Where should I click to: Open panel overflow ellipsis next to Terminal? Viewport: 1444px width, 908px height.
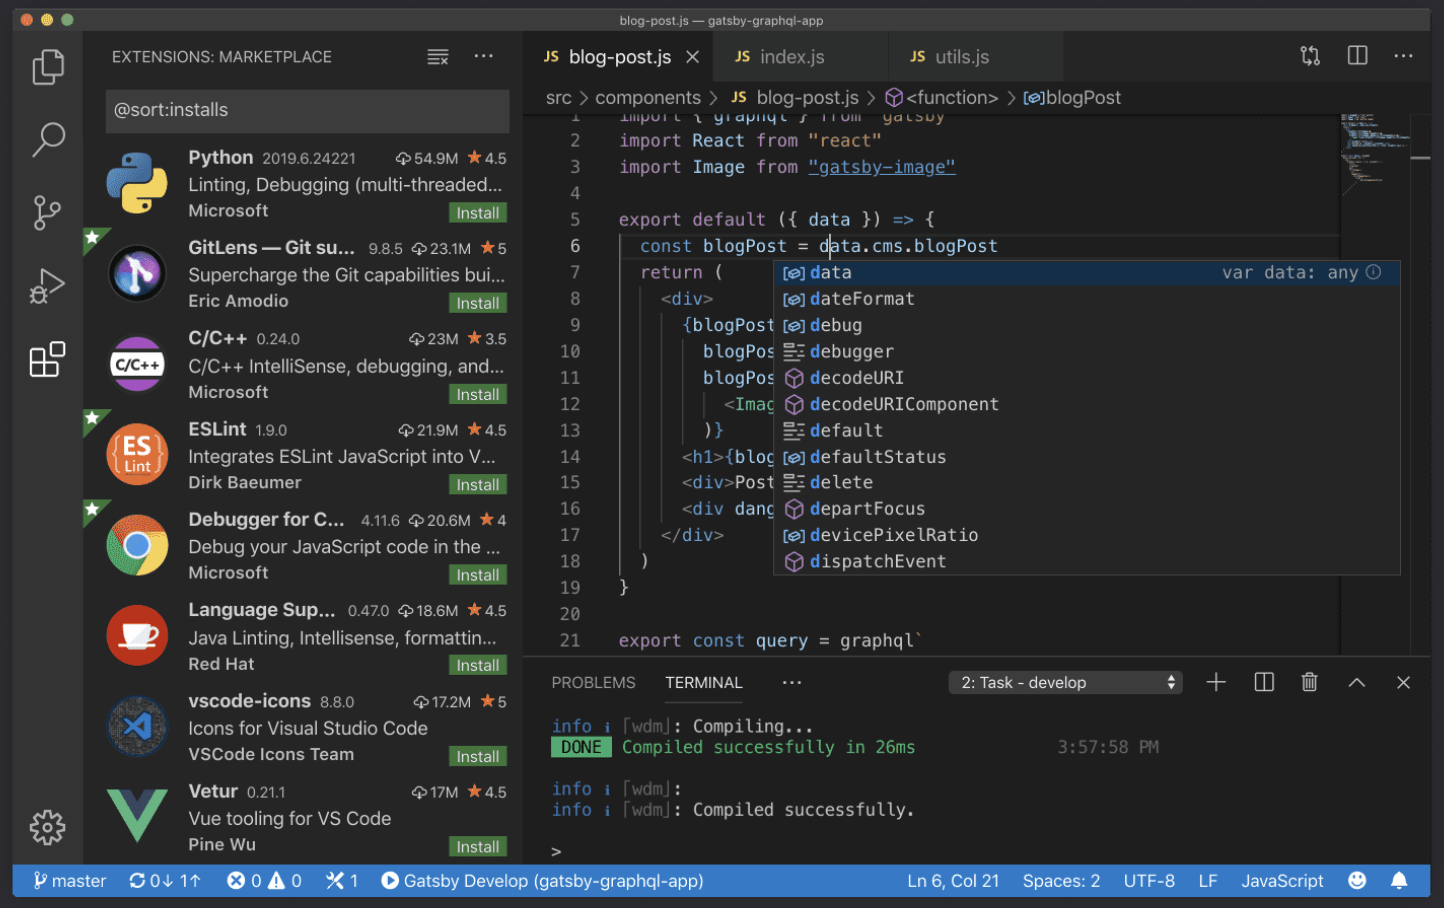(x=792, y=682)
